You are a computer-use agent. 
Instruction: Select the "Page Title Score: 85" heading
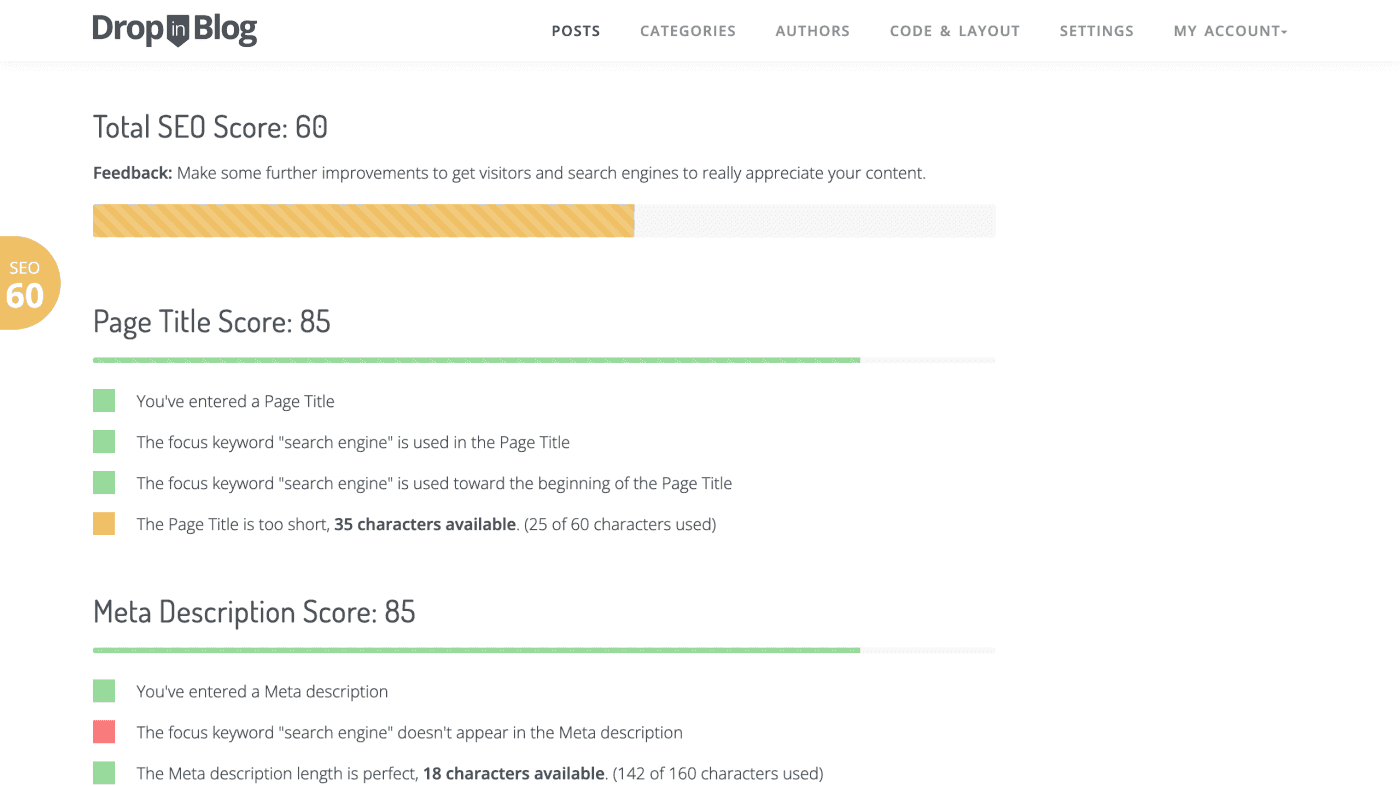coord(212,321)
